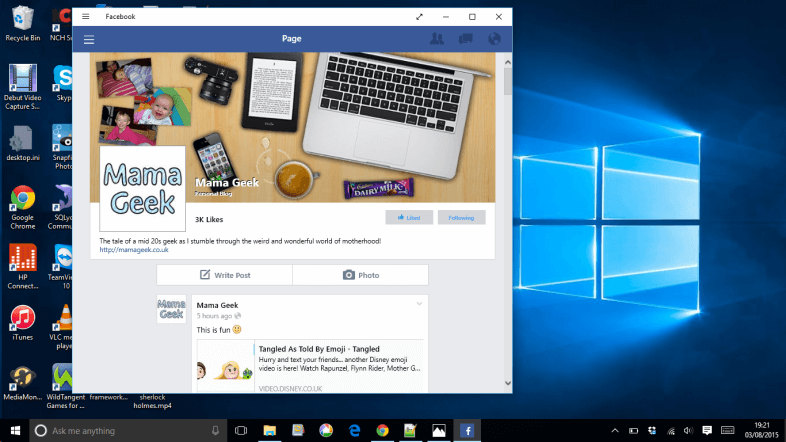Click the Write Post button
Screen dimensions: 786x442
click(x=225, y=275)
